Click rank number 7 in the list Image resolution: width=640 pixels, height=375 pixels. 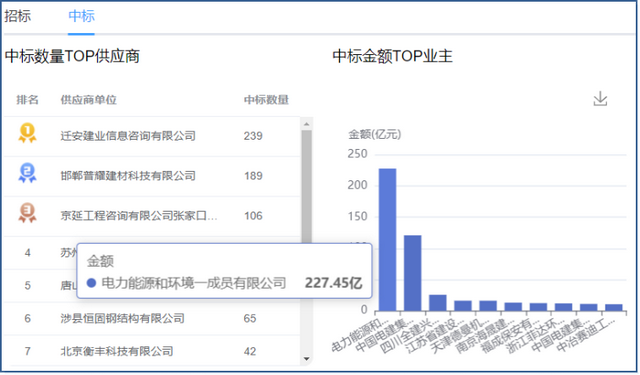[x=27, y=351]
